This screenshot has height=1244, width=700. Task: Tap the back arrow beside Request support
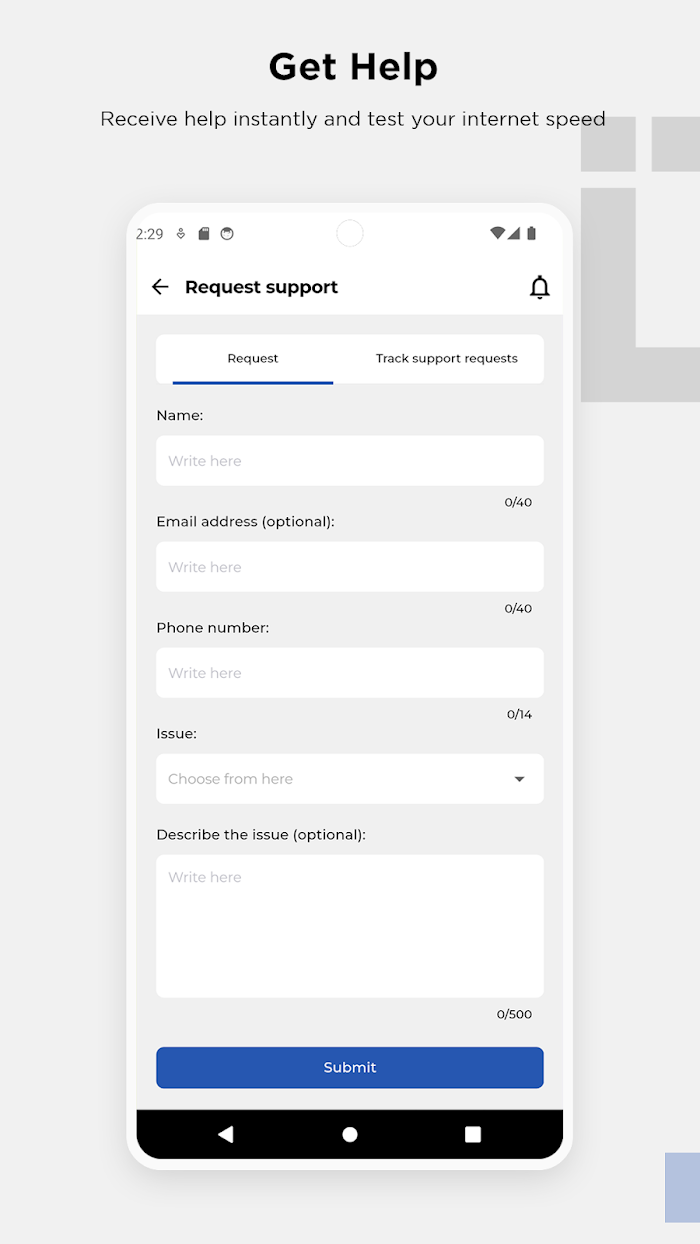160,287
